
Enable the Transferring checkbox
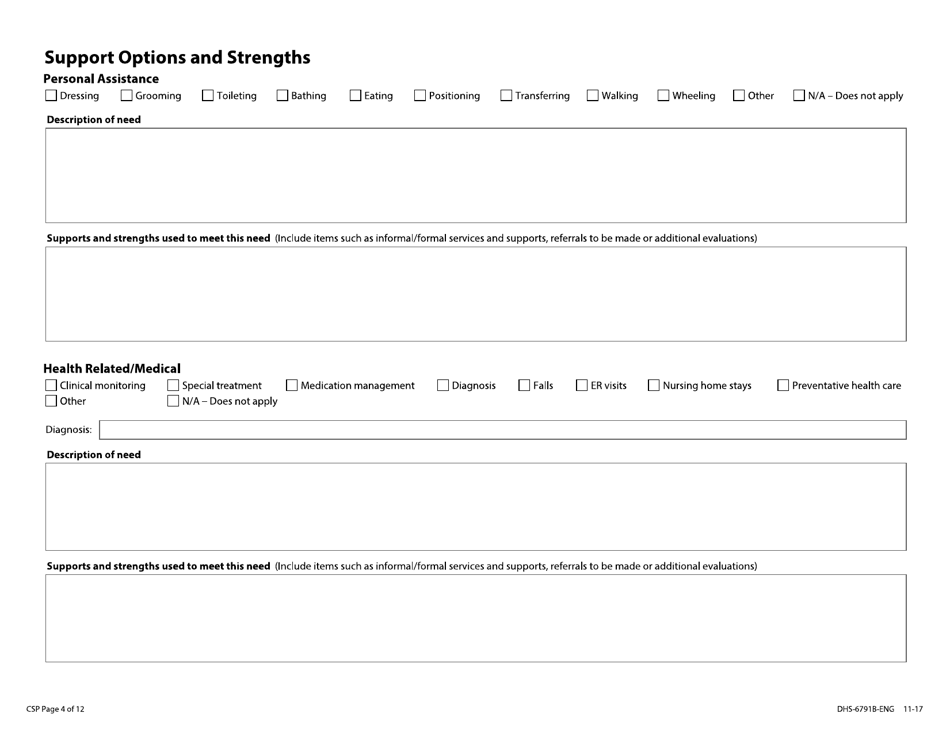pyautogui.click(x=508, y=95)
